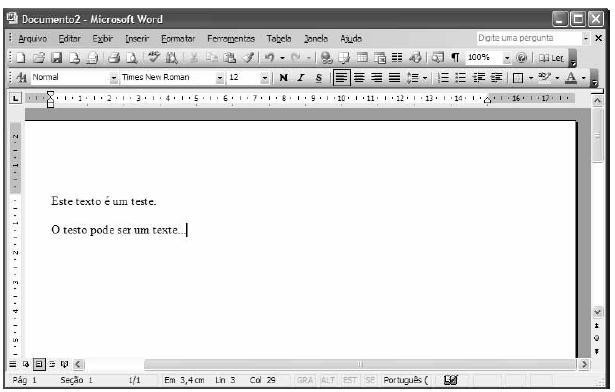615x392 pixels.
Task: Expand the border style arrow
Action: coord(531,78)
